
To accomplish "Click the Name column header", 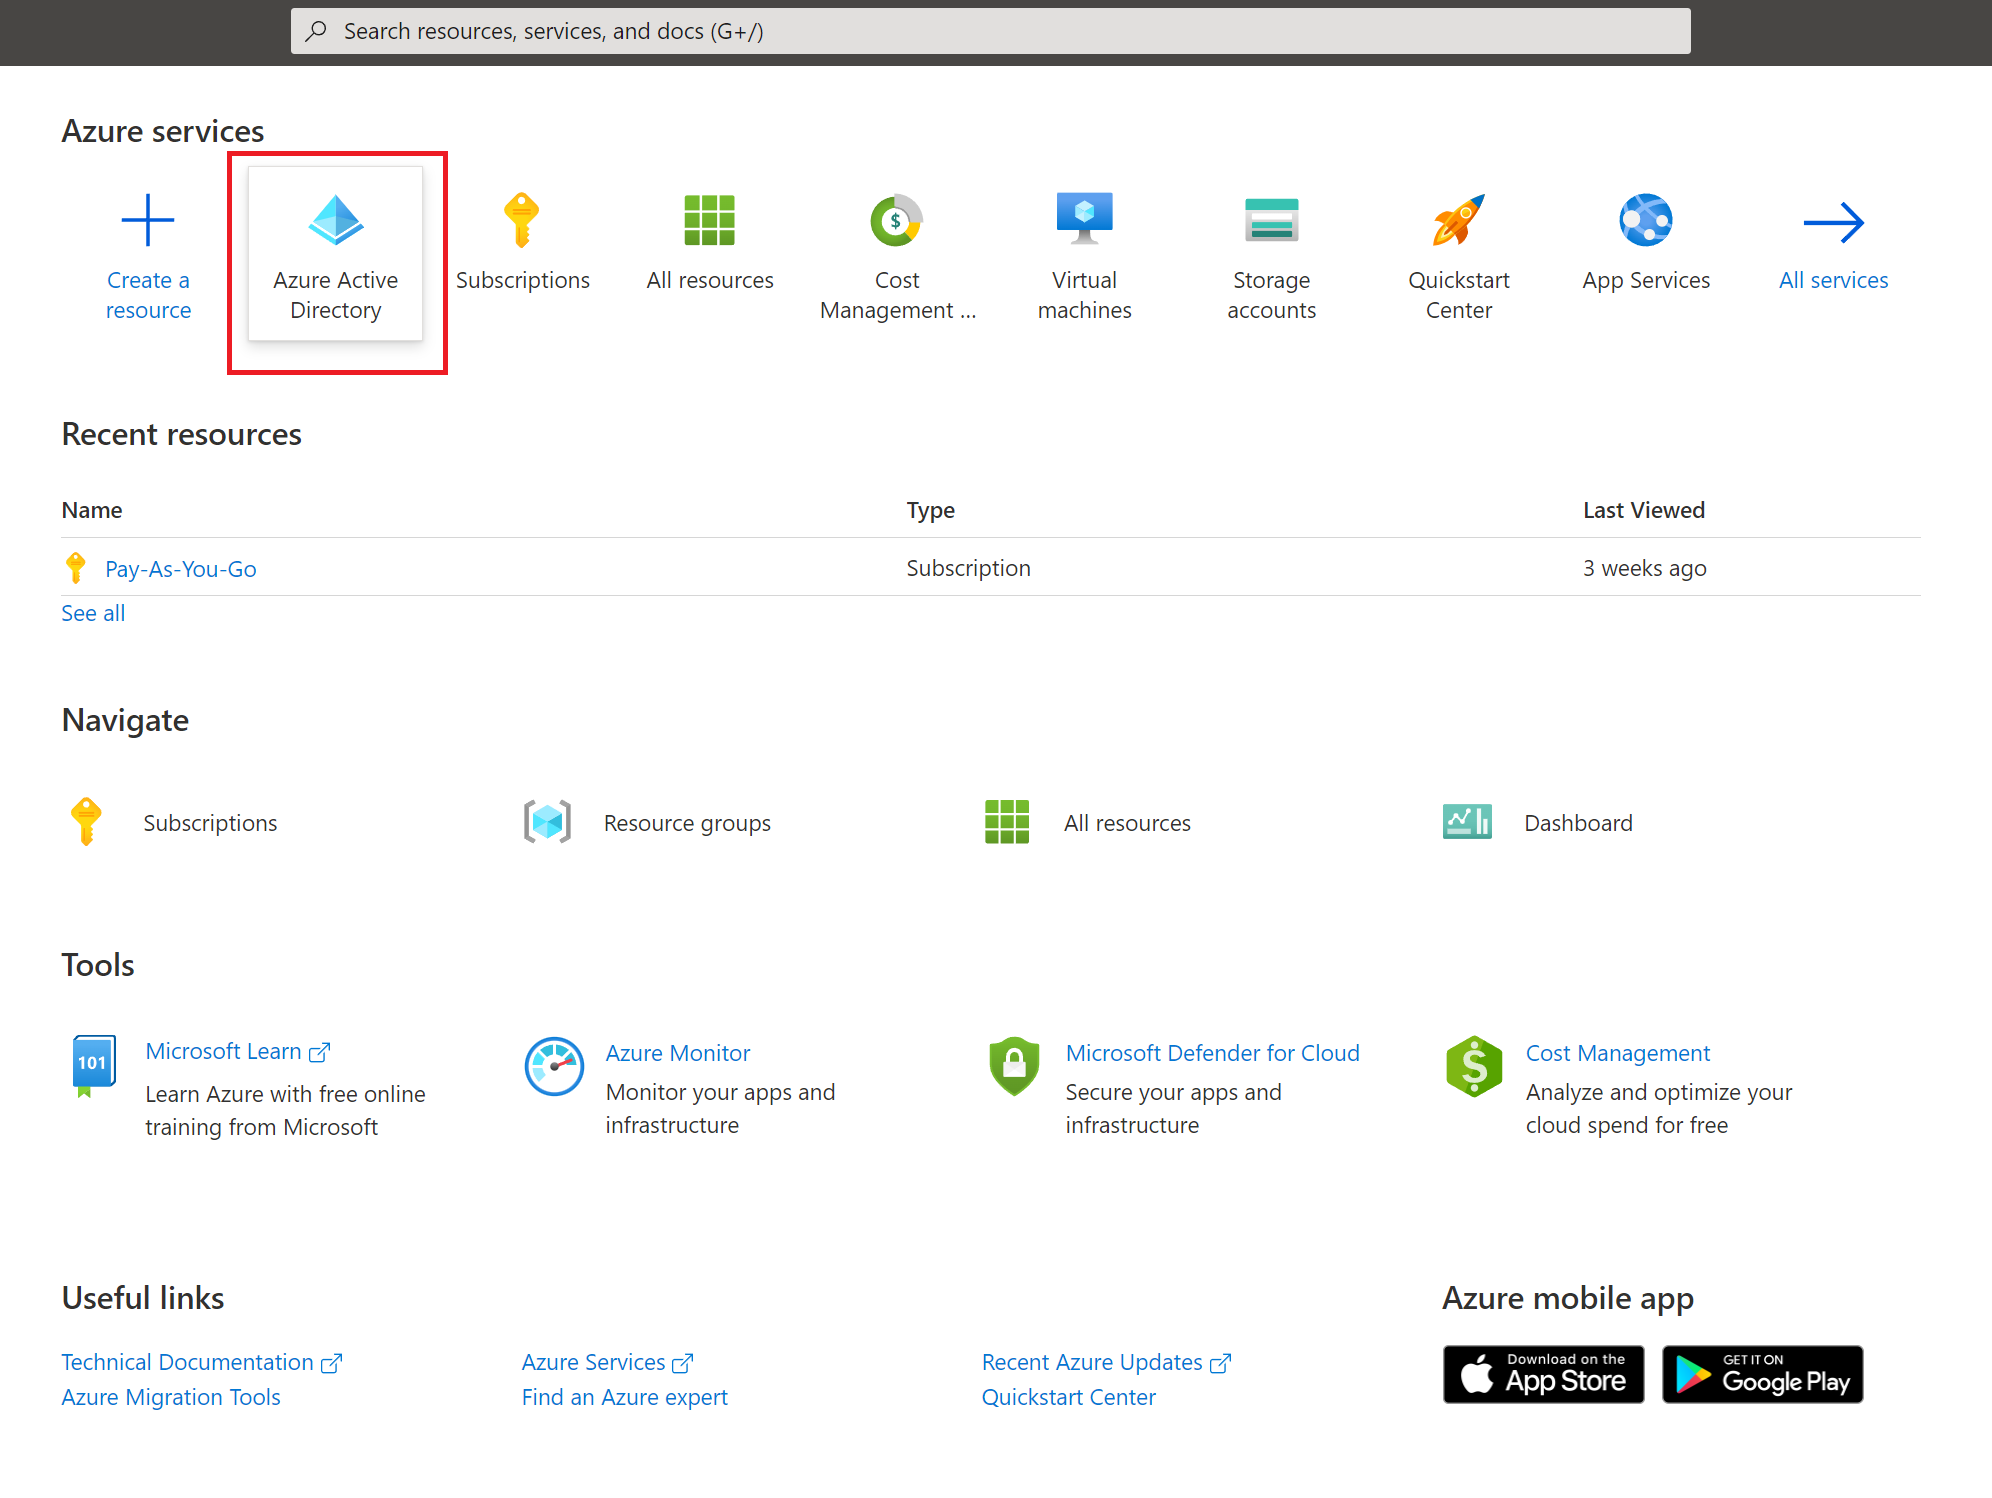I will click(92, 510).
